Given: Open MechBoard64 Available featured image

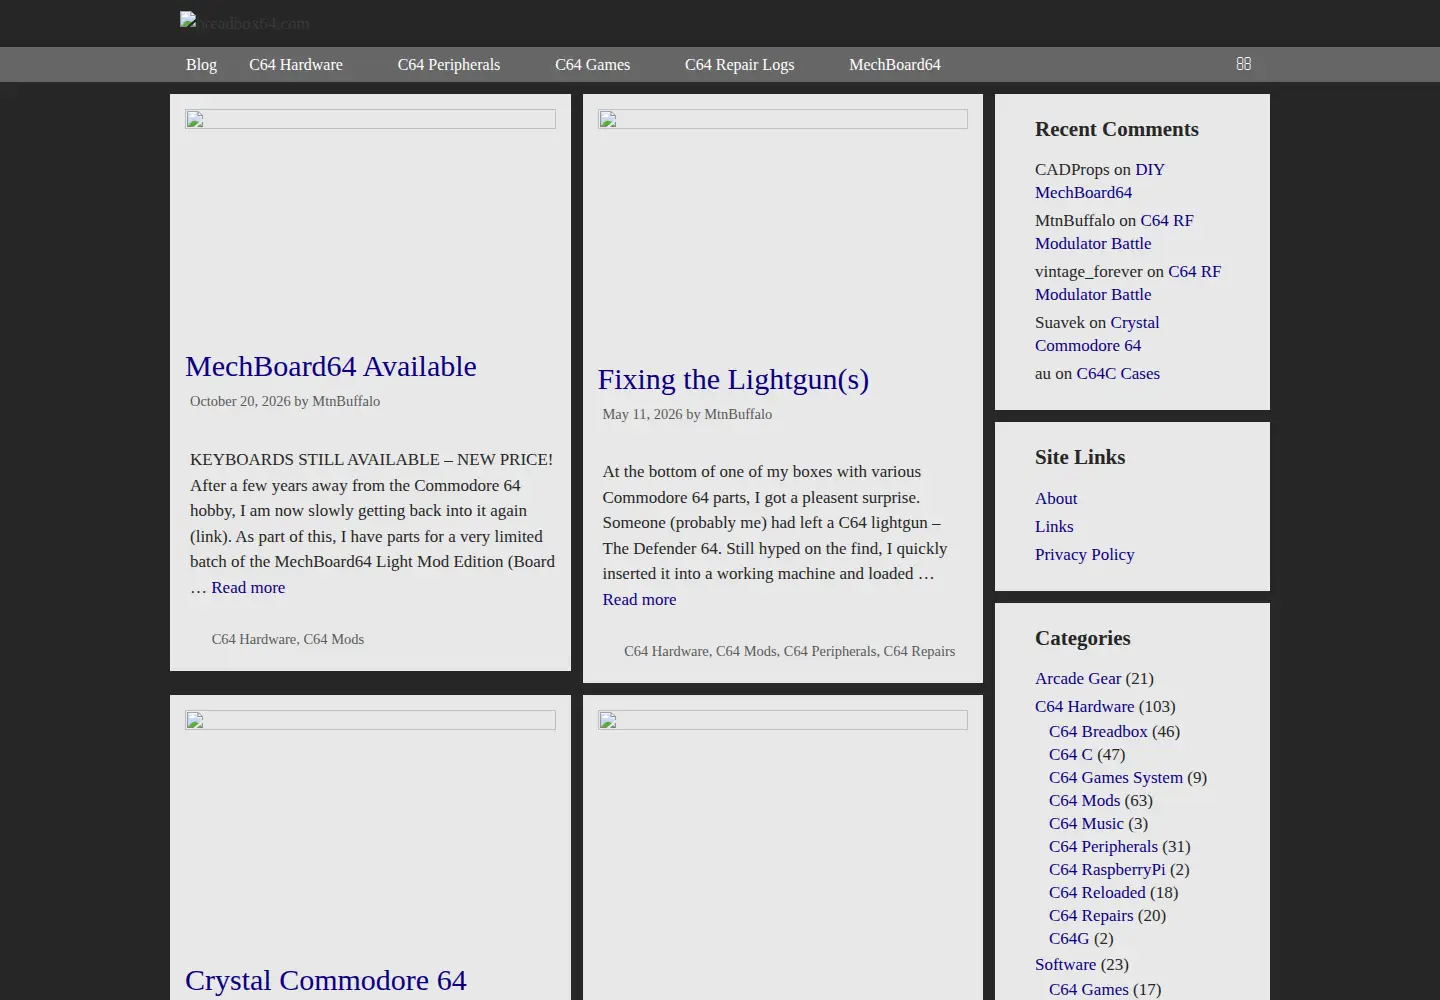Looking at the screenshot, I should [370, 119].
